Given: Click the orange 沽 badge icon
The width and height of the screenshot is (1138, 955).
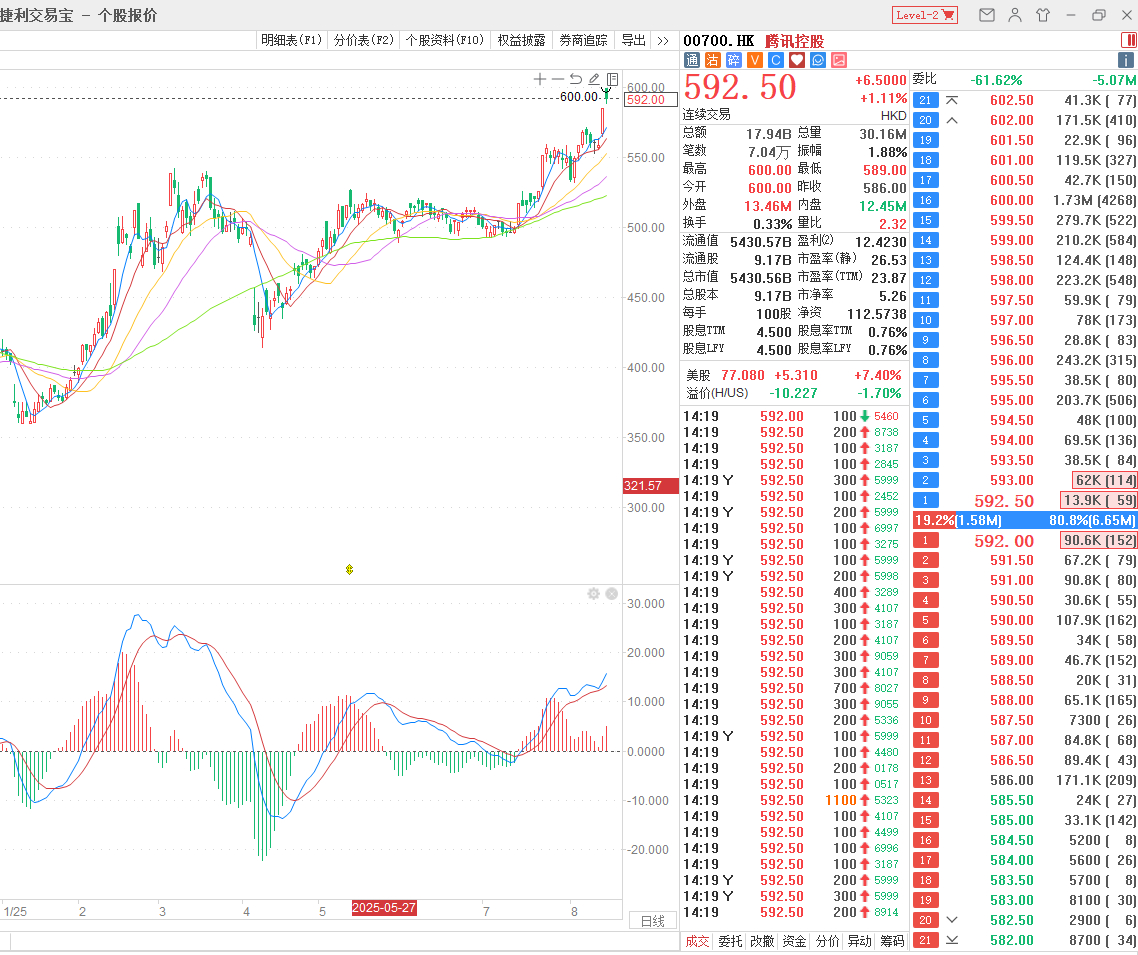Looking at the screenshot, I should [x=713, y=60].
